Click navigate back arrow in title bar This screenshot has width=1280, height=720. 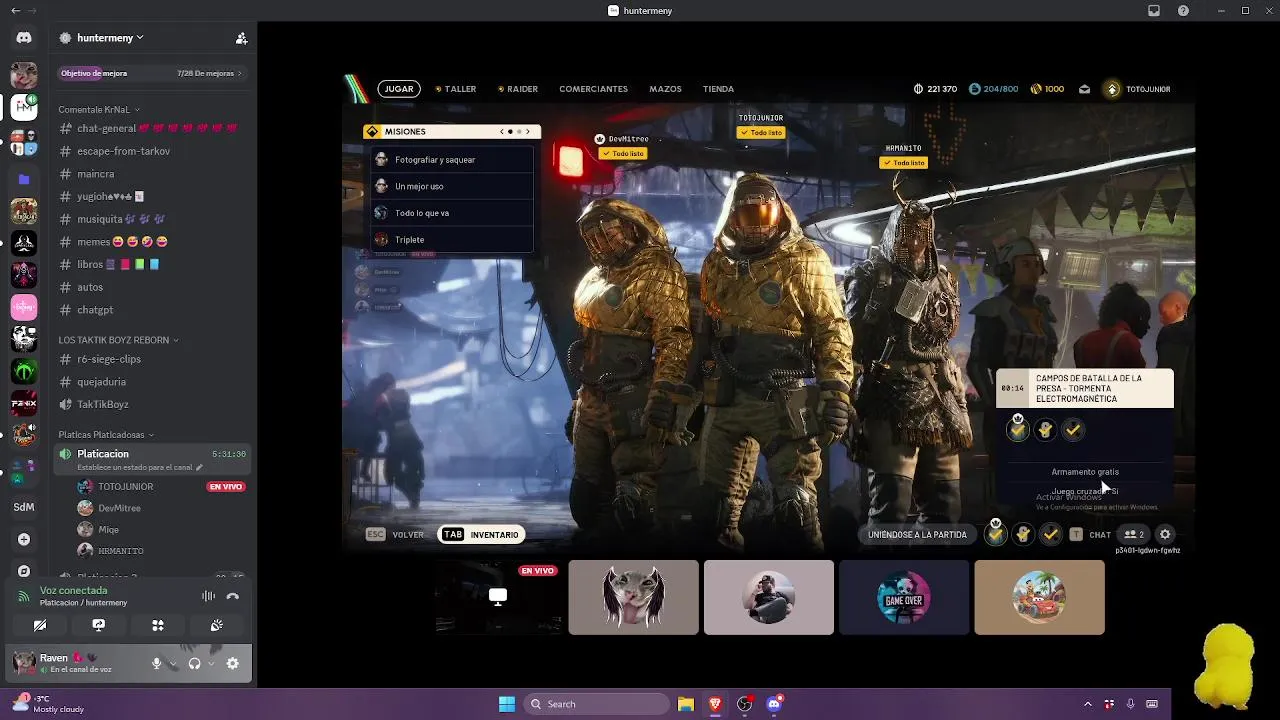[15, 10]
